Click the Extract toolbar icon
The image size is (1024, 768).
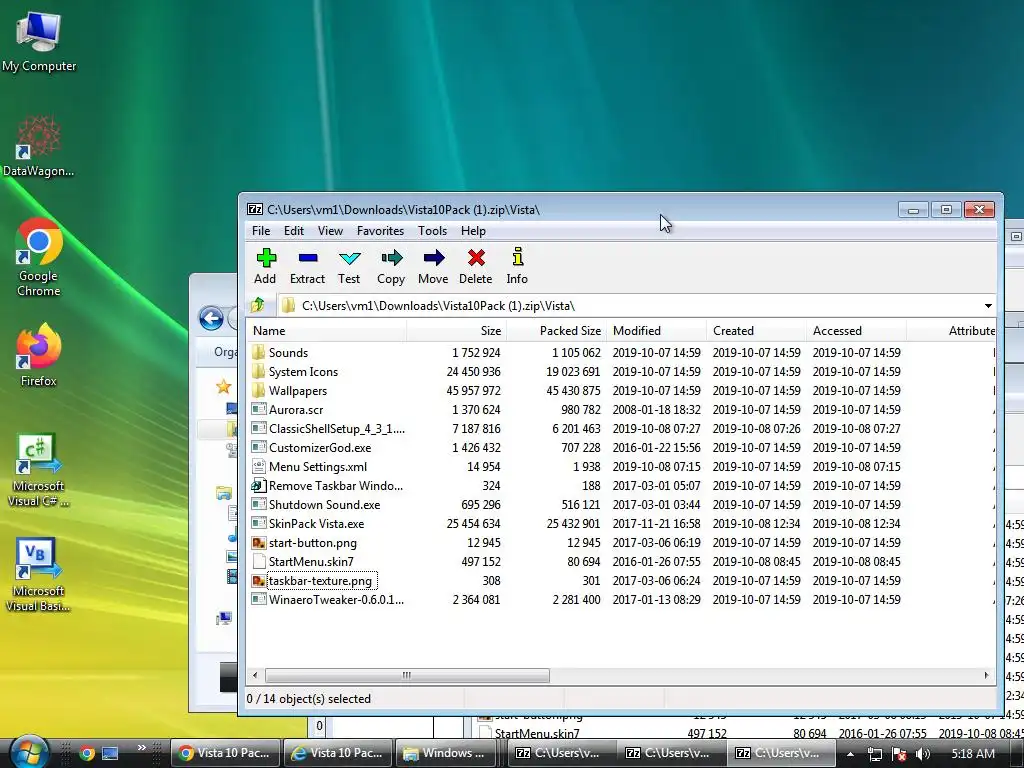coord(308,258)
